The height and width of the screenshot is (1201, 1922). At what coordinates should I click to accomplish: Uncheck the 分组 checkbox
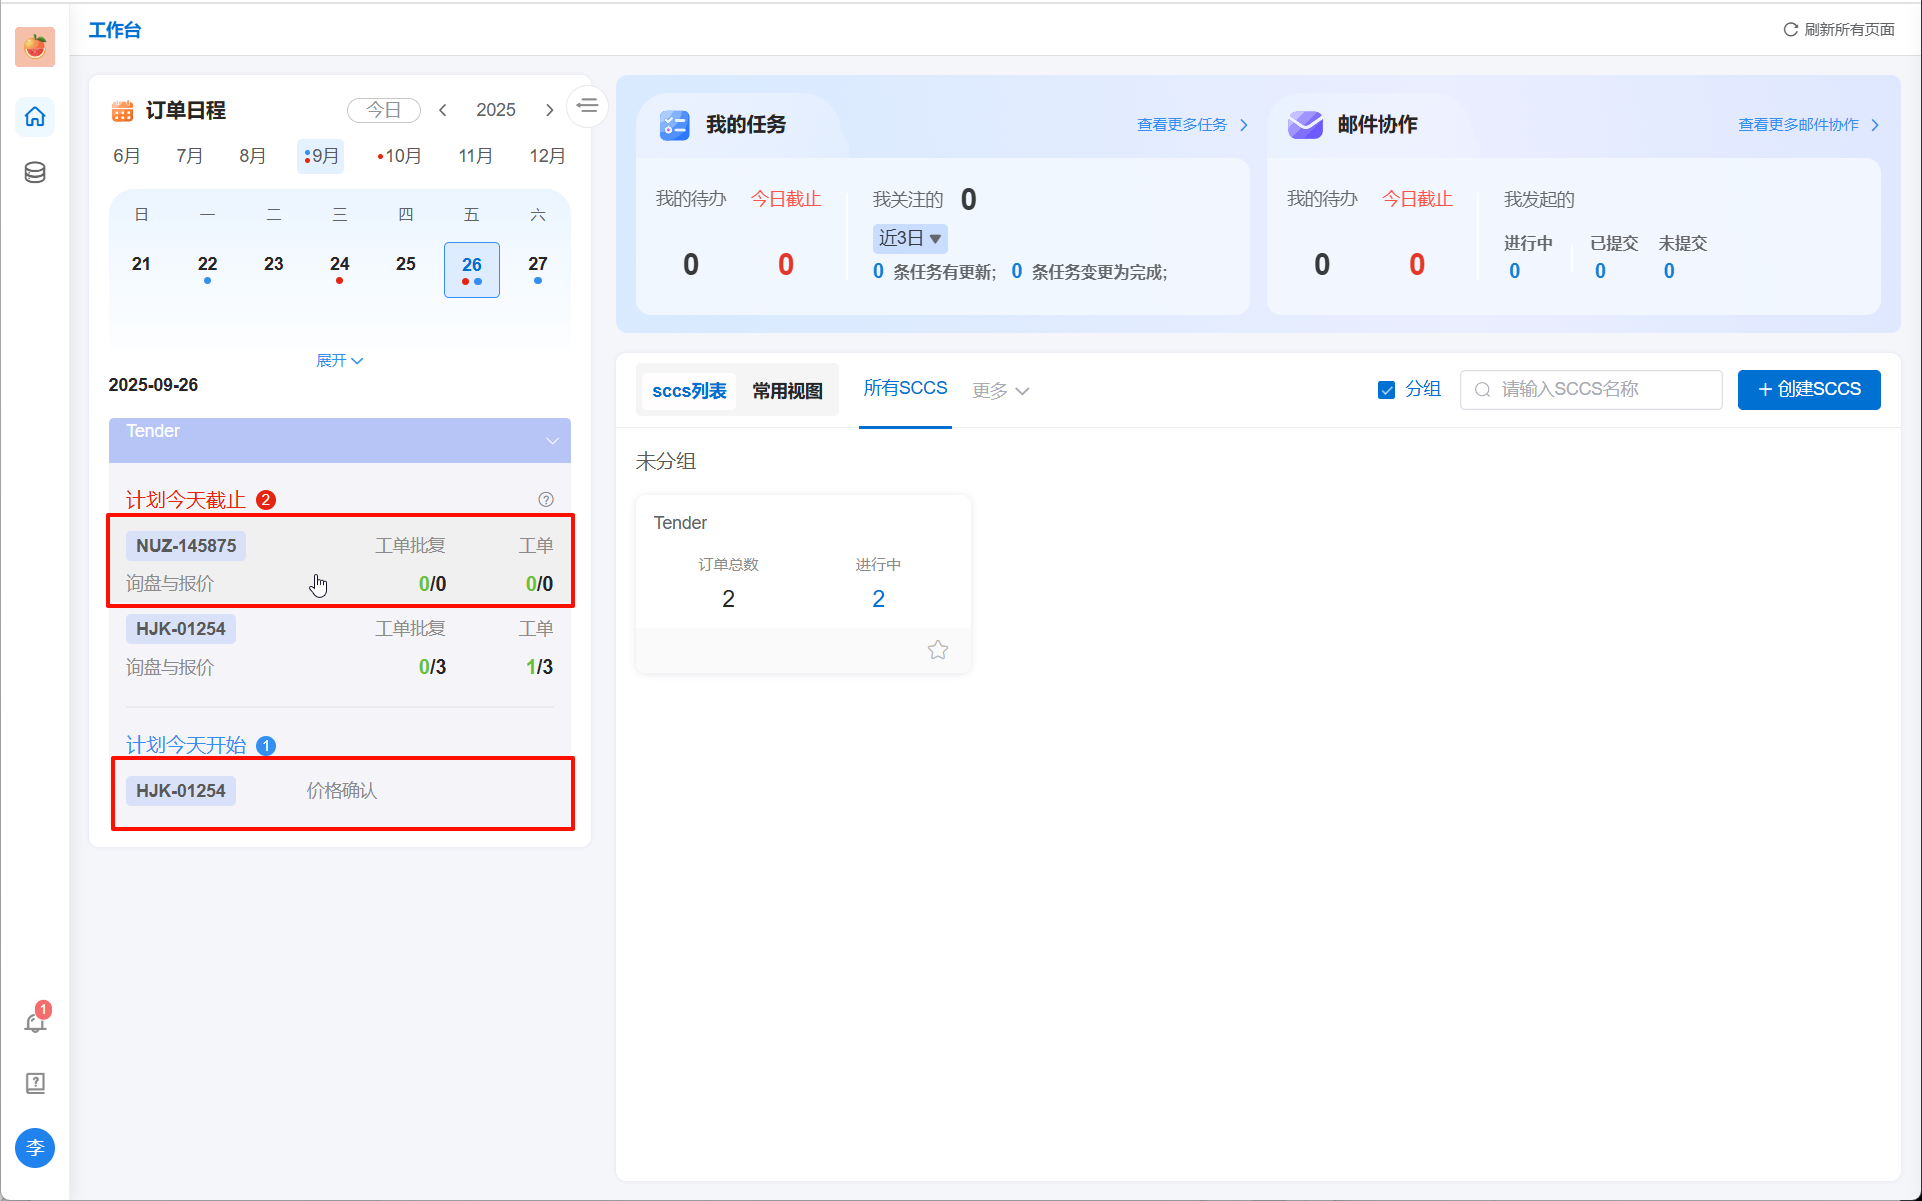(x=1386, y=390)
